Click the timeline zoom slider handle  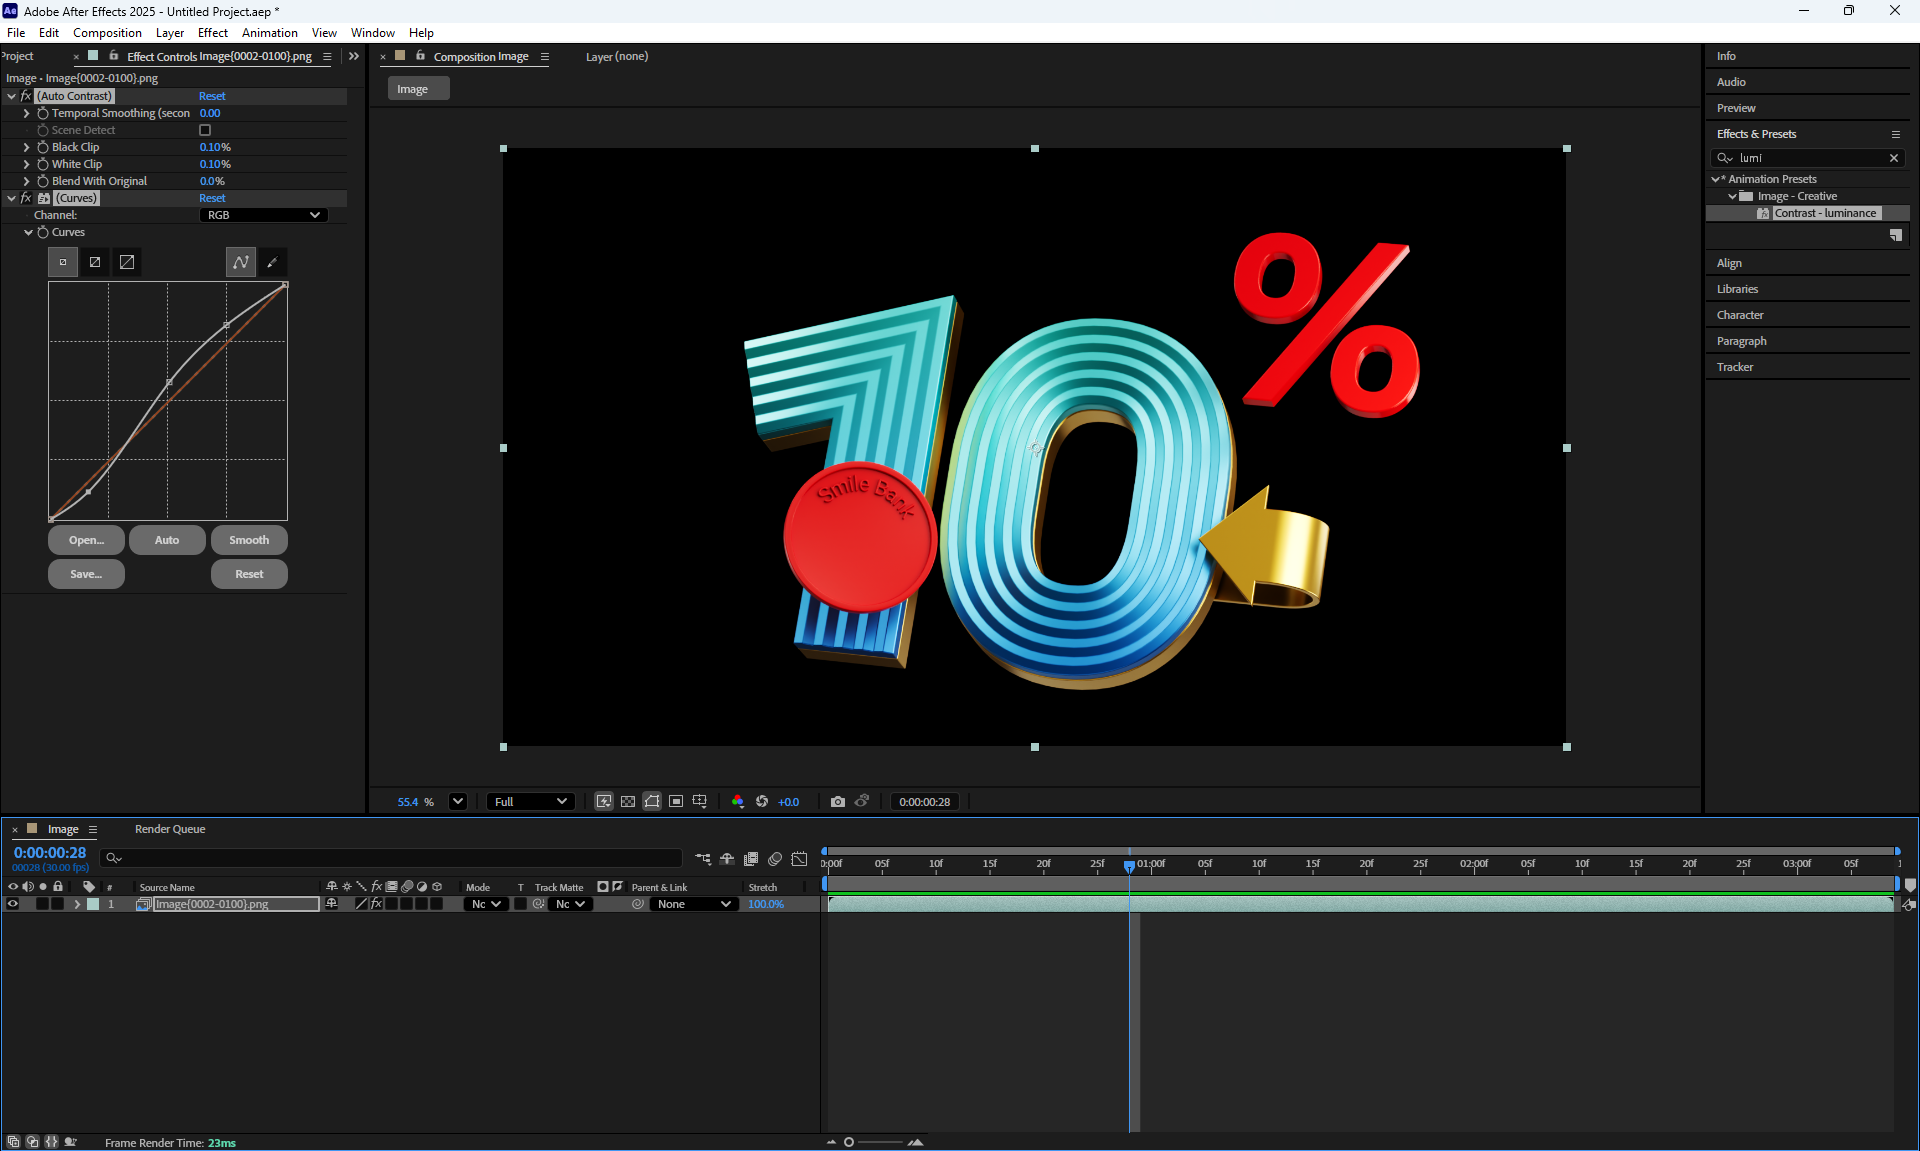[849, 1142]
